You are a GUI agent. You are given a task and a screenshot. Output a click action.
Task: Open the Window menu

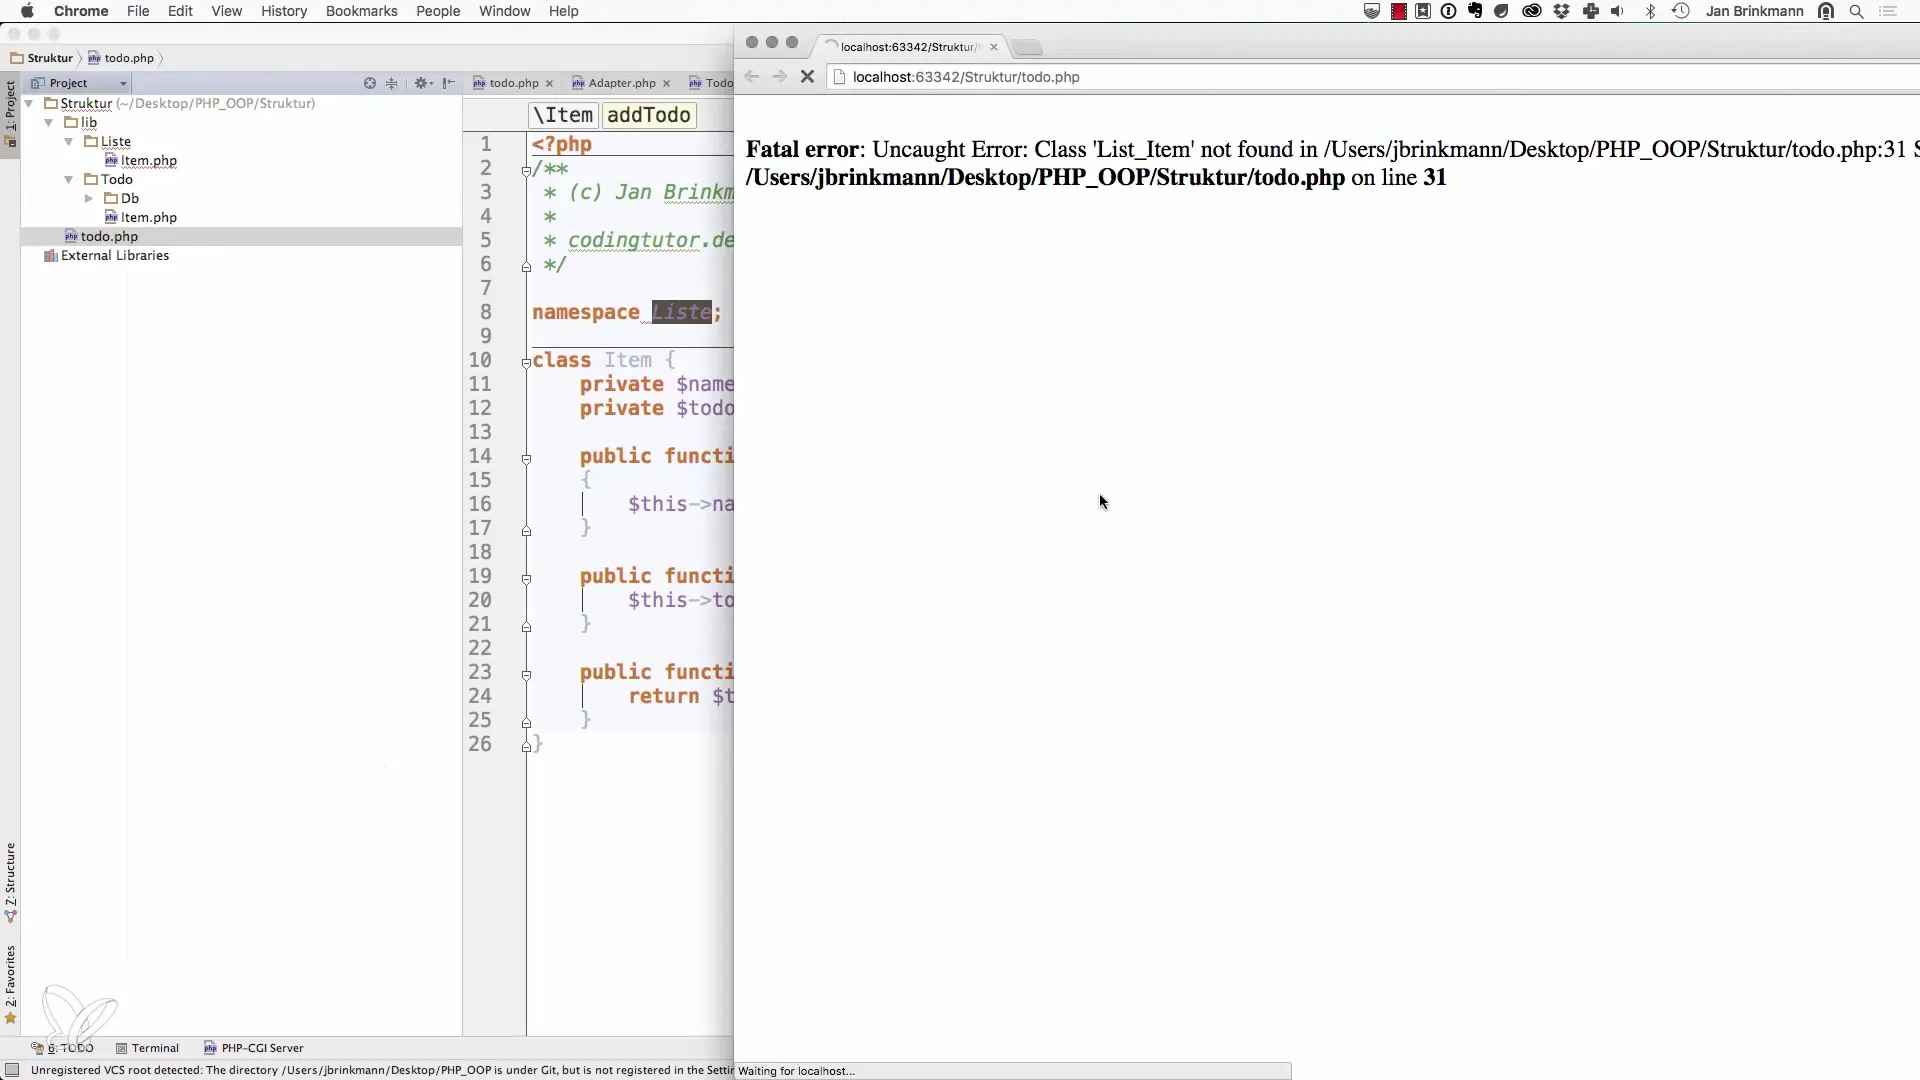coord(505,11)
